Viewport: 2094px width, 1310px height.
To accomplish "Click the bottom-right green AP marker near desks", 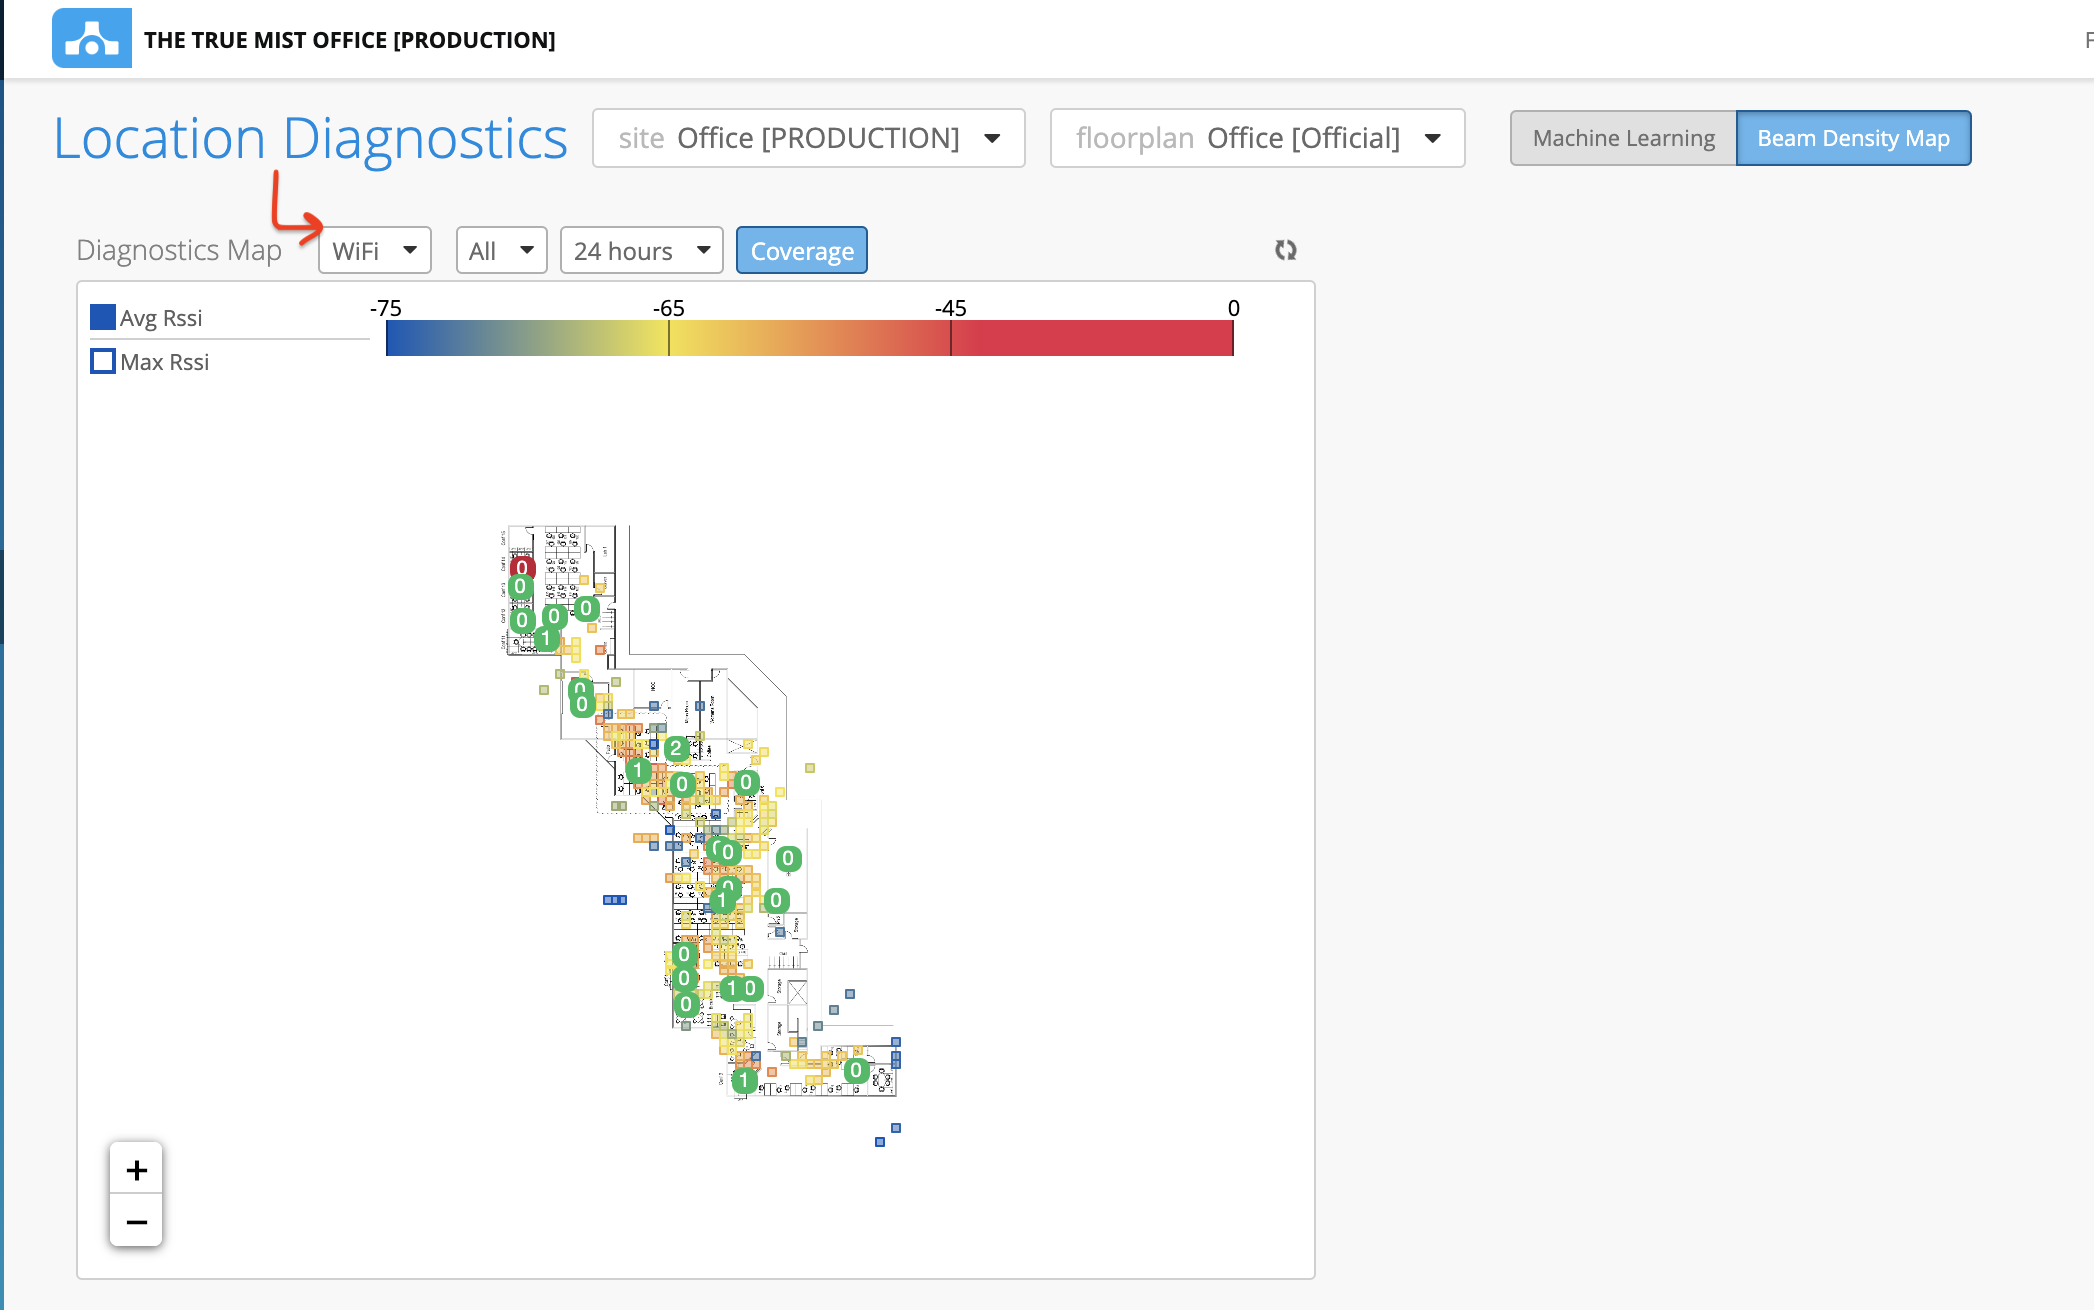I will [855, 1070].
